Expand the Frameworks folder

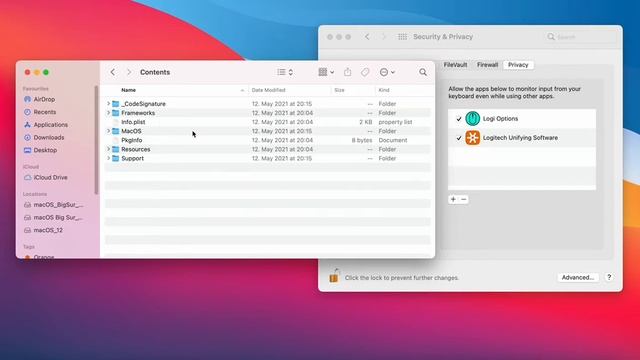108,113
